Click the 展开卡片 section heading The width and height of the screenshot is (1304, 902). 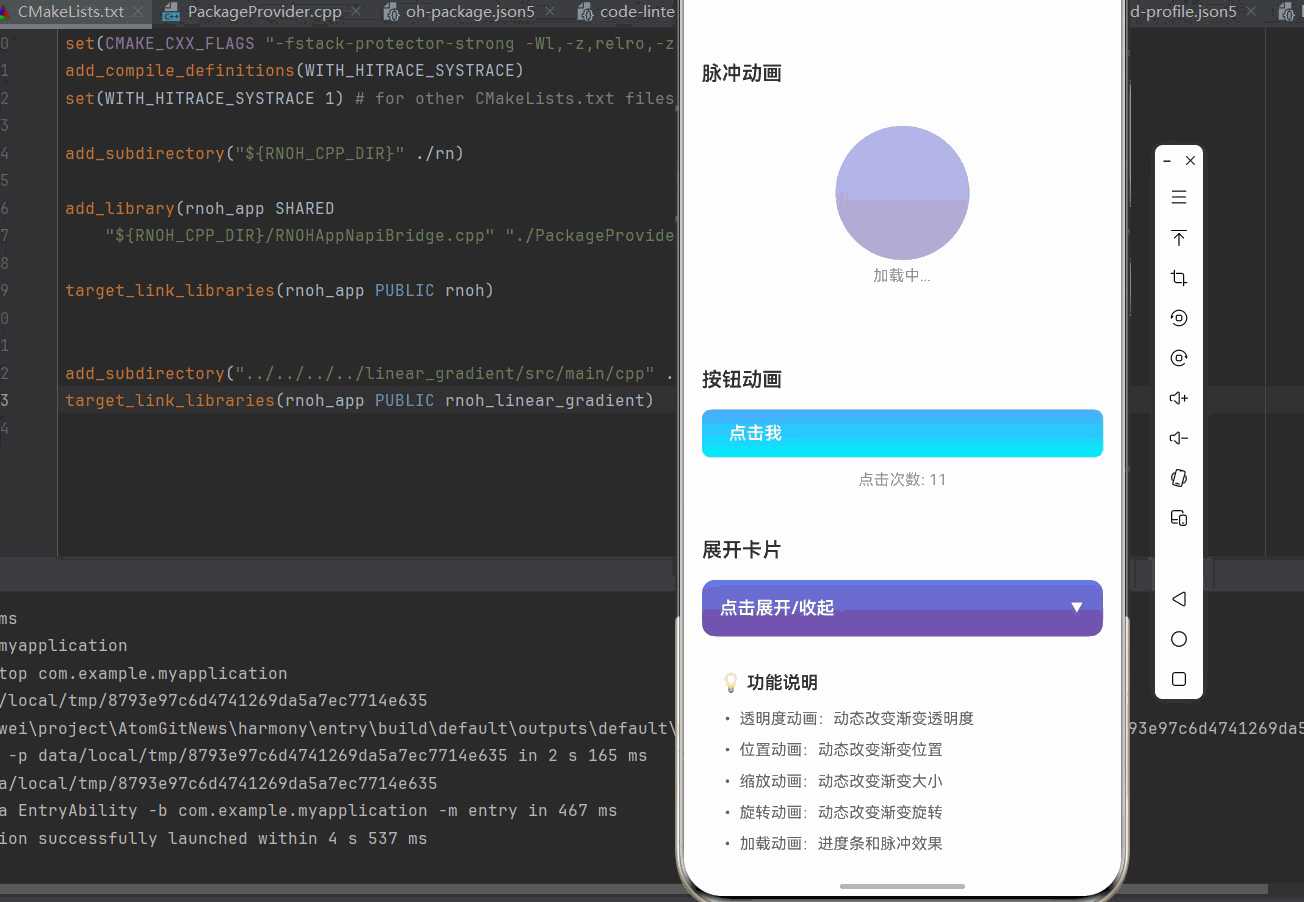pyautogui.click(x=742, y=550)
